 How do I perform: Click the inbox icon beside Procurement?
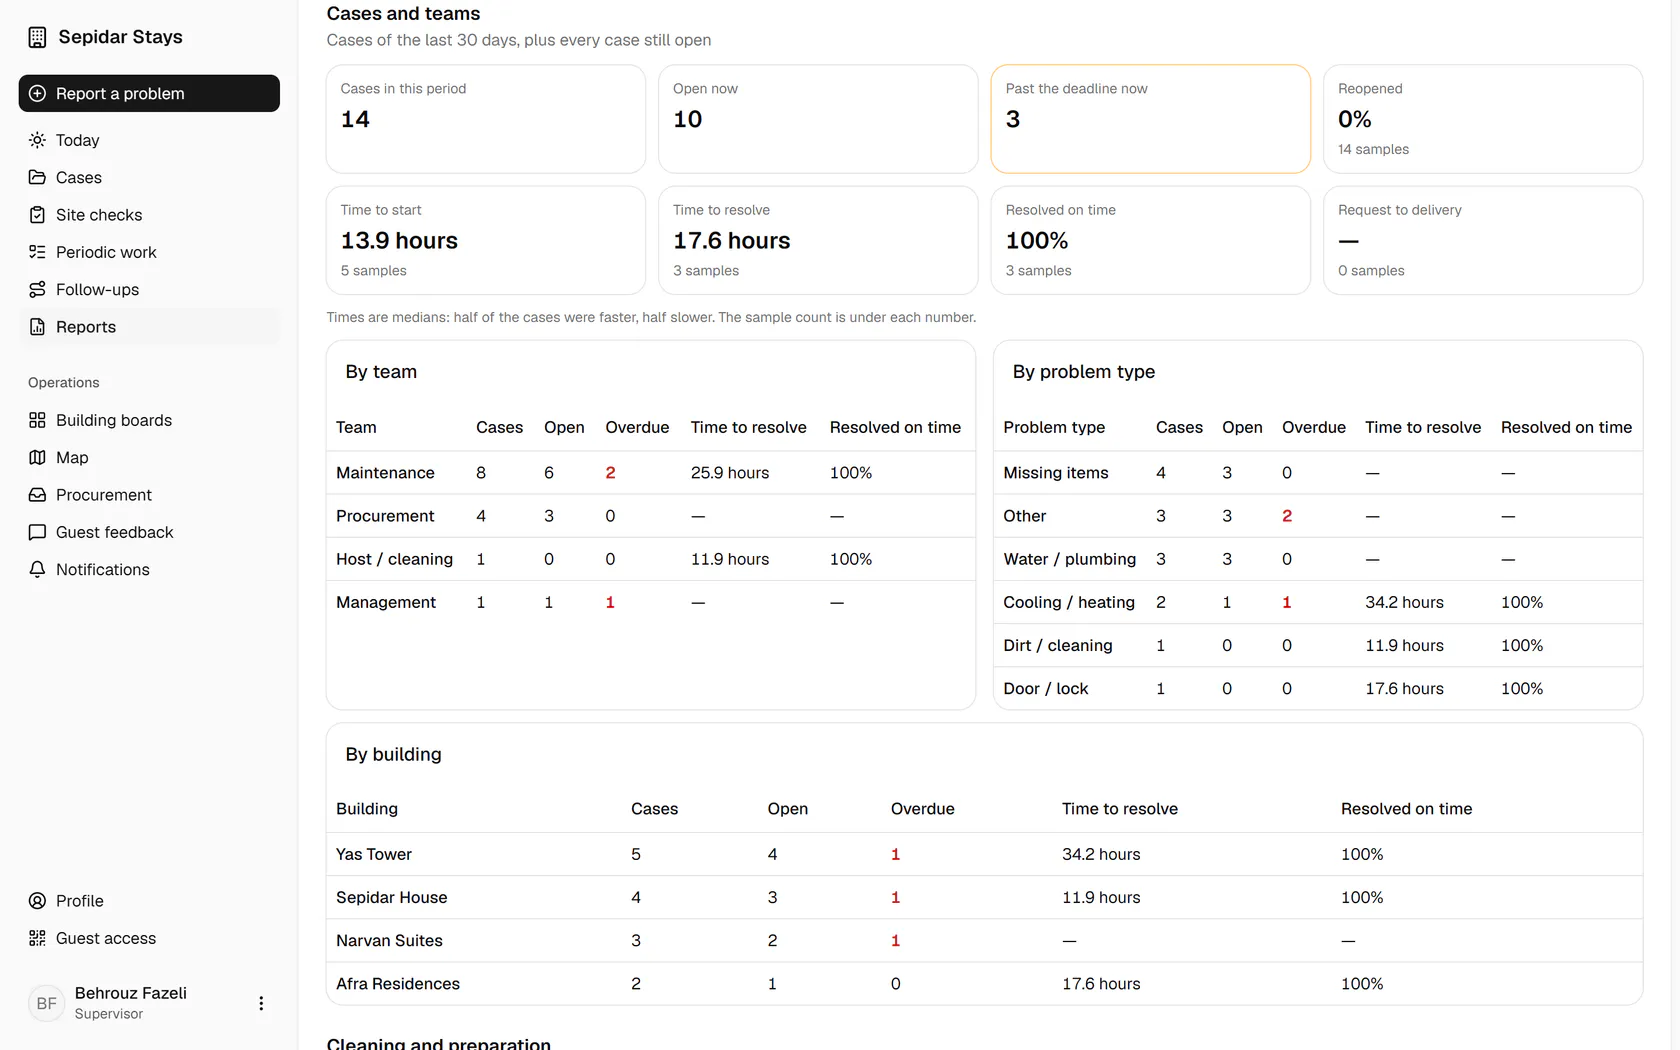[37, 495]
